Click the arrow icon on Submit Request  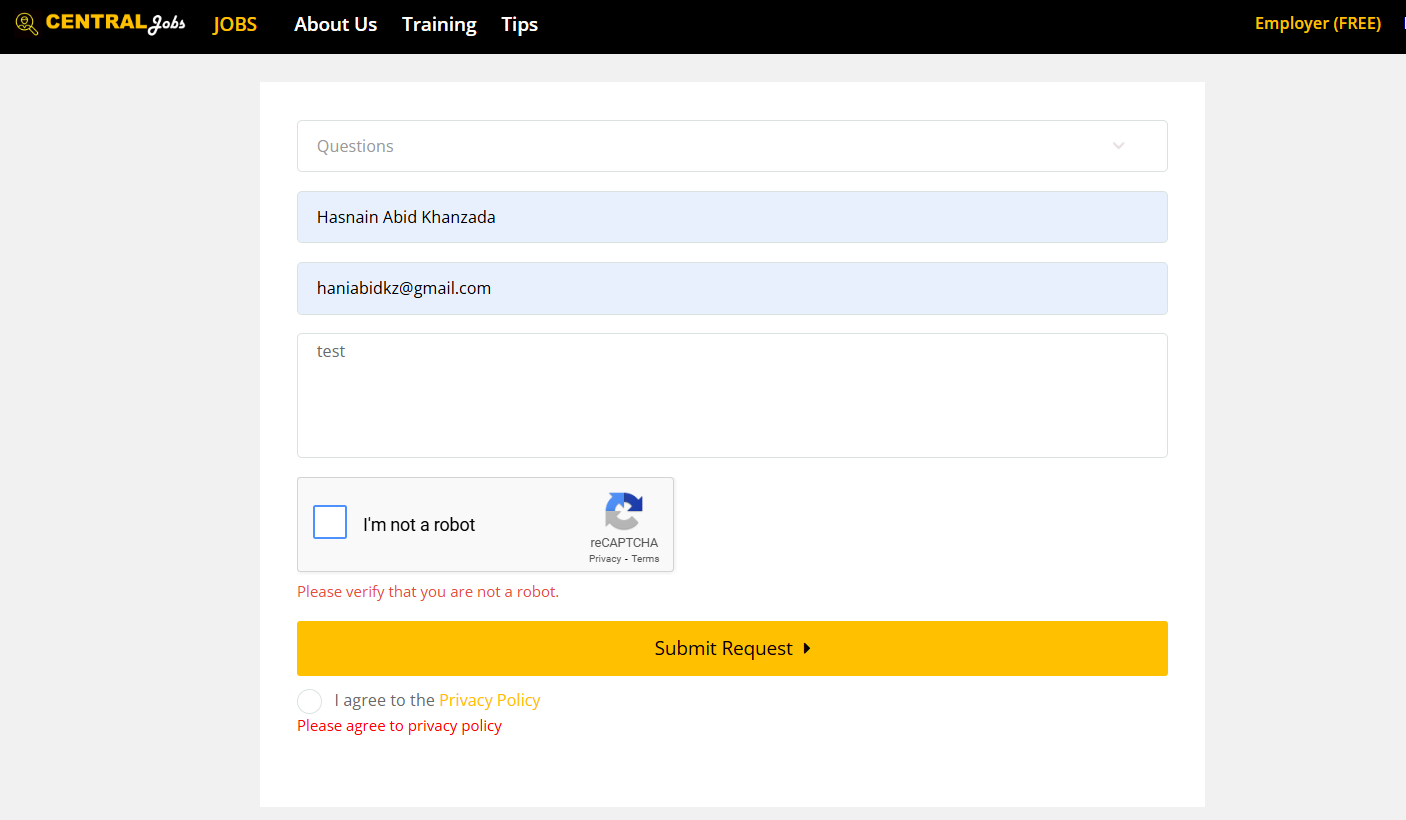coord(807,648)
